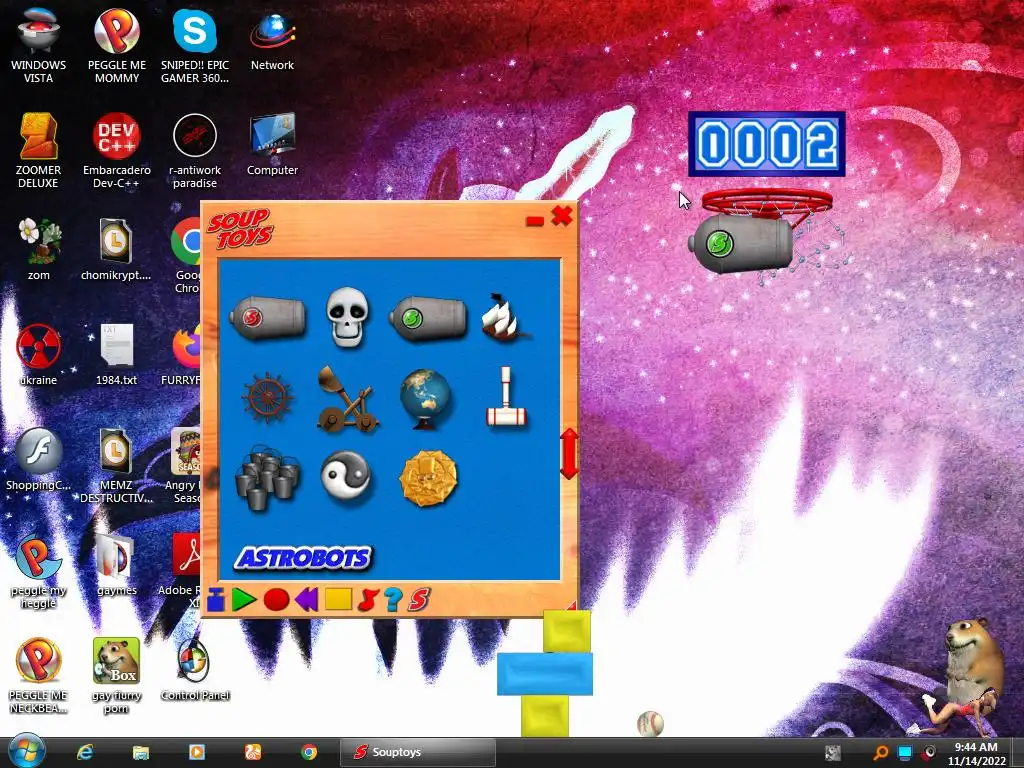Image resolution: width=1024 pixels, height=768 pixels.
Task: Click the red basketball hoop on the desktop
Action: pos(767,202)
